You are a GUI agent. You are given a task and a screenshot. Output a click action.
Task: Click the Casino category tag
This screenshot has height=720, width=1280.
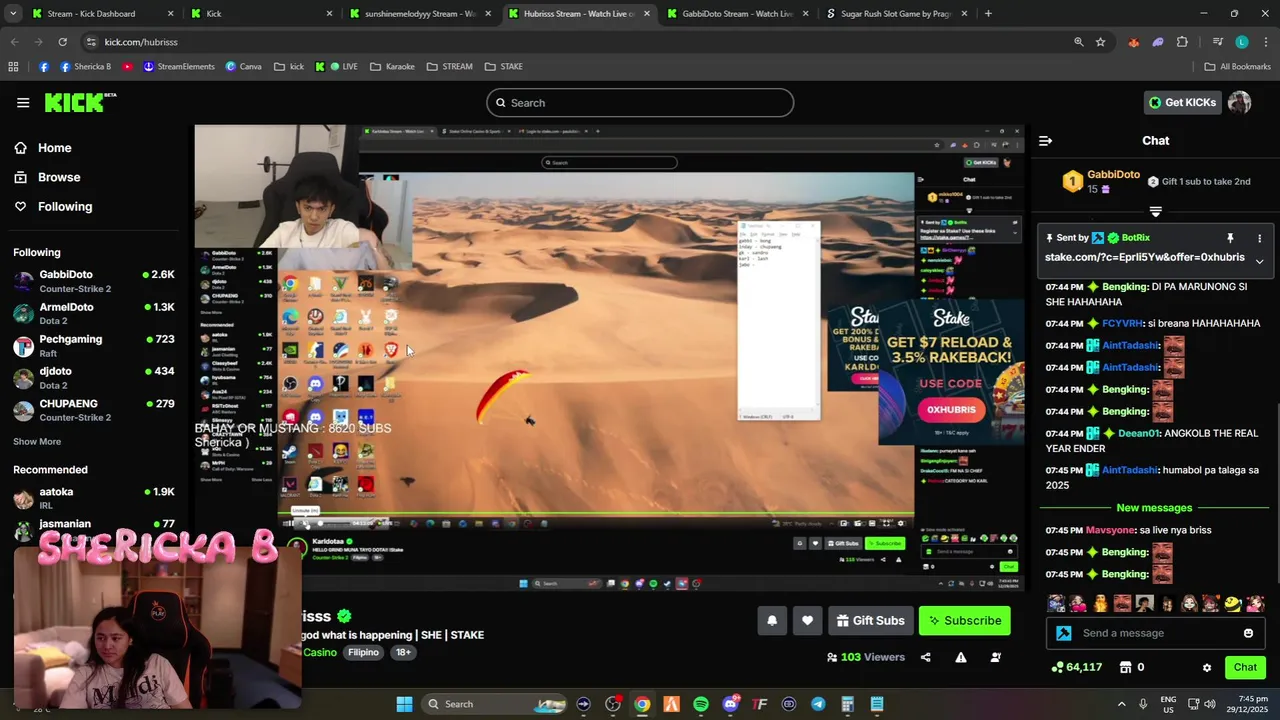pyautogui.click(x=320, y=652)
